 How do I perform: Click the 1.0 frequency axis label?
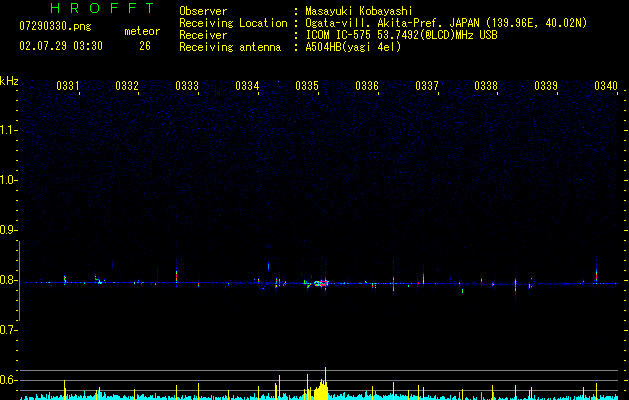pos(8,180)
